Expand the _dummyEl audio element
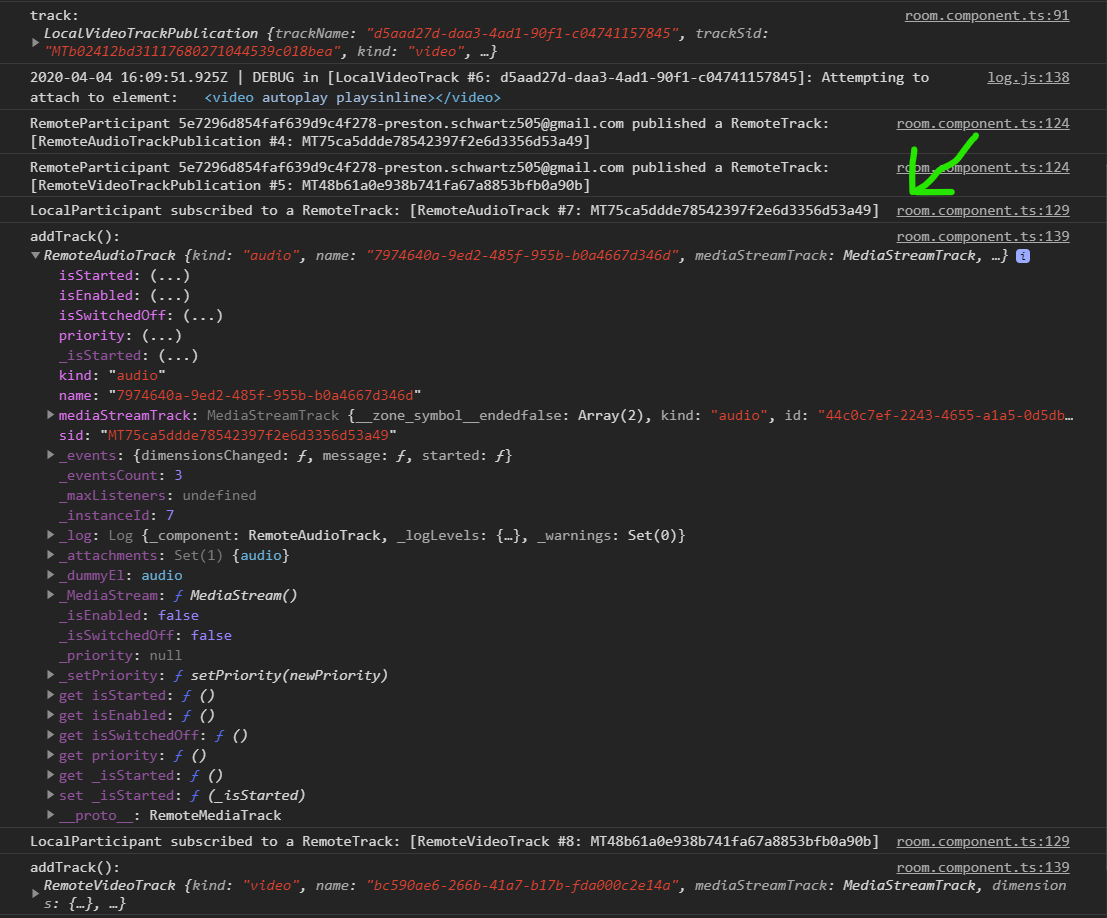This screenshot has width=1107, height=918. 50,575
